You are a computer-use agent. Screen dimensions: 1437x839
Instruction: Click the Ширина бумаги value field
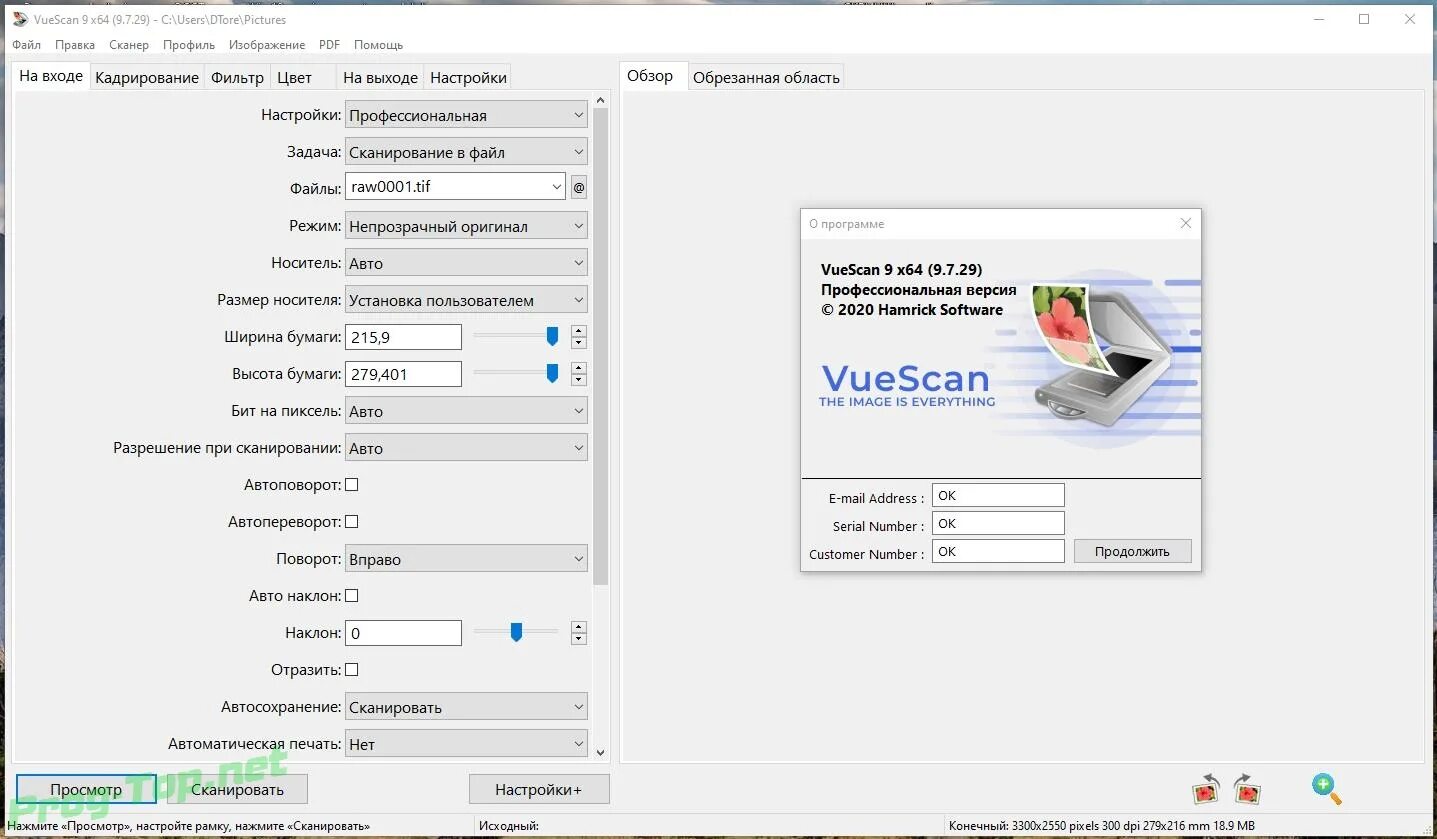coord(403,337)
